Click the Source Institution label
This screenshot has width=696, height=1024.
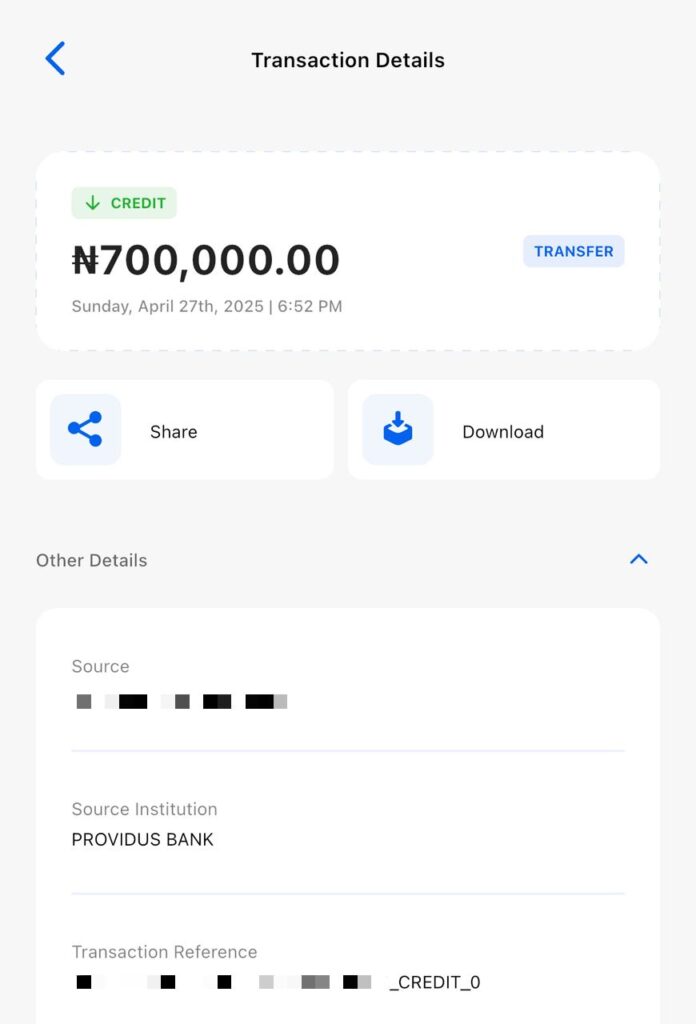click(x=144, y=809)
